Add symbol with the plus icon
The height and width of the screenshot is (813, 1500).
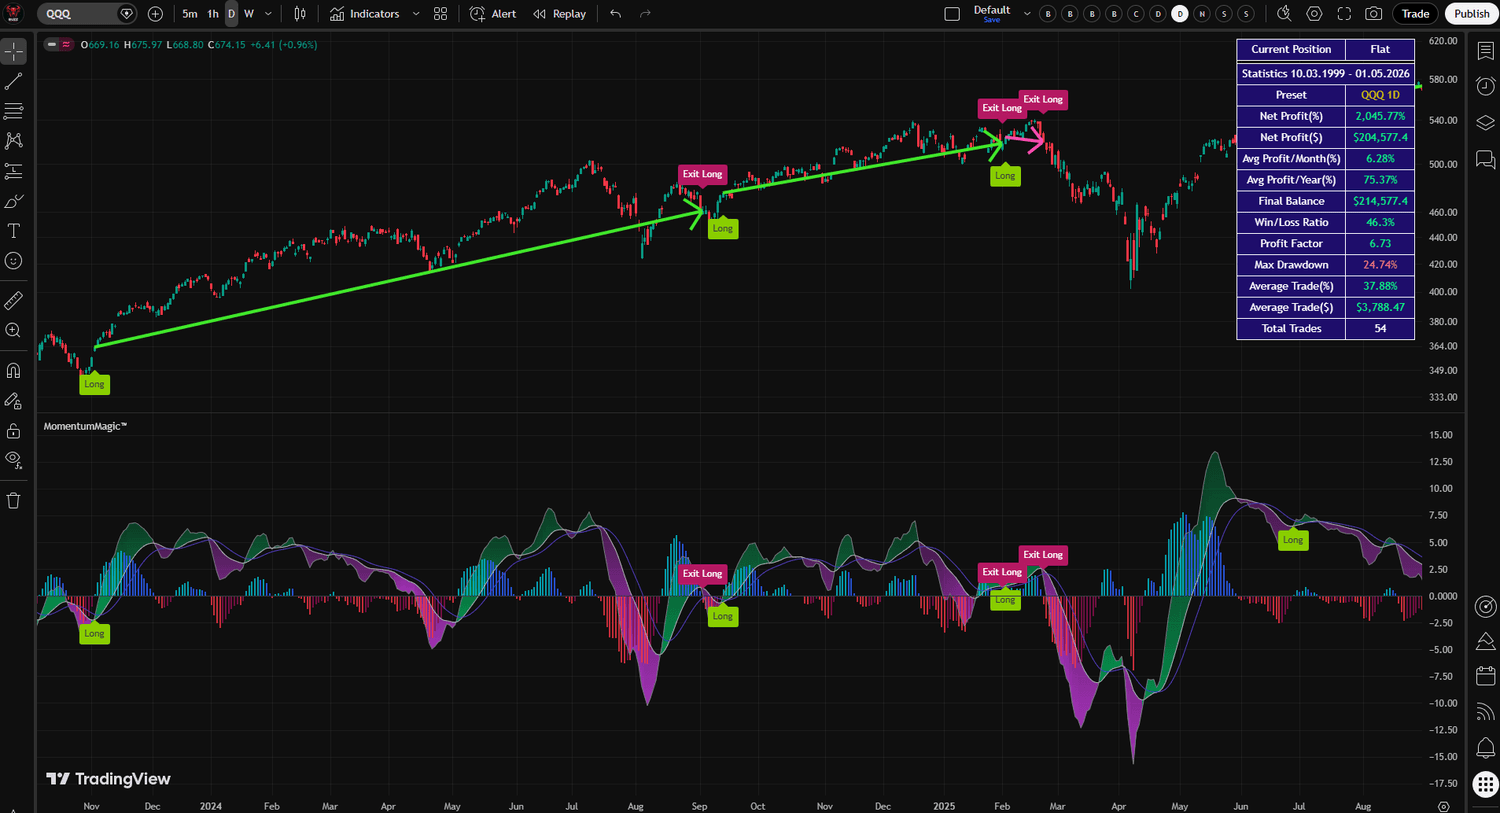[x=155, y=14]
